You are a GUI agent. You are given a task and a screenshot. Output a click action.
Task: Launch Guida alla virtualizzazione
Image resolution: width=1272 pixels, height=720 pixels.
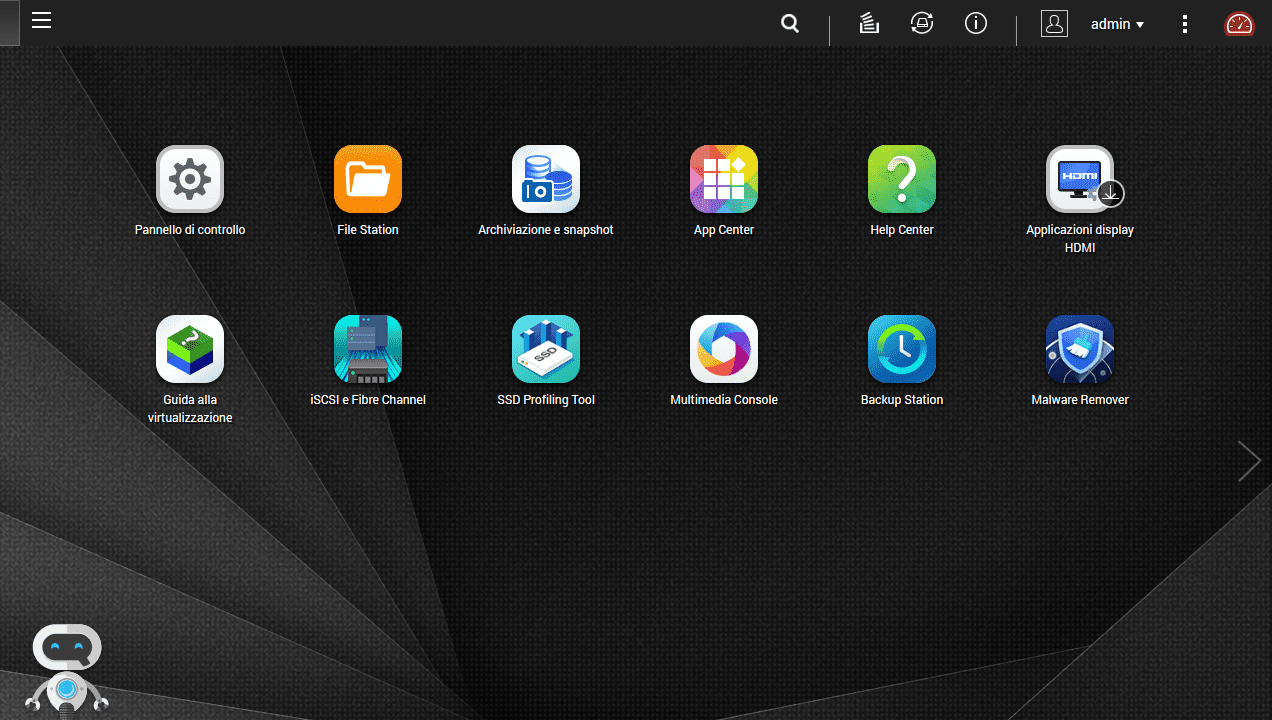coord(190,350)
